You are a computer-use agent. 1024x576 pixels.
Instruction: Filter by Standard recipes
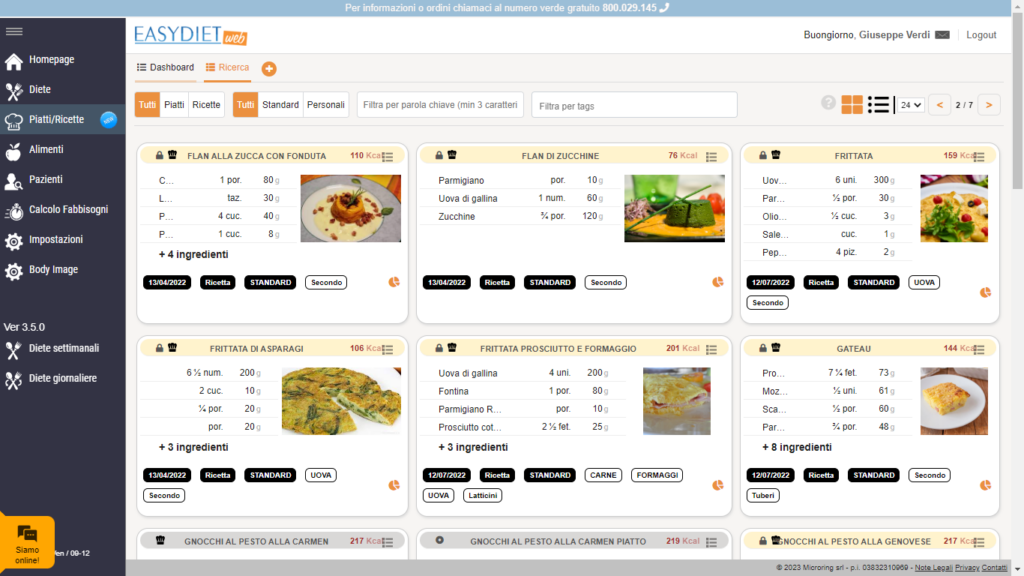pyautogui.click(x=281, y=104)
